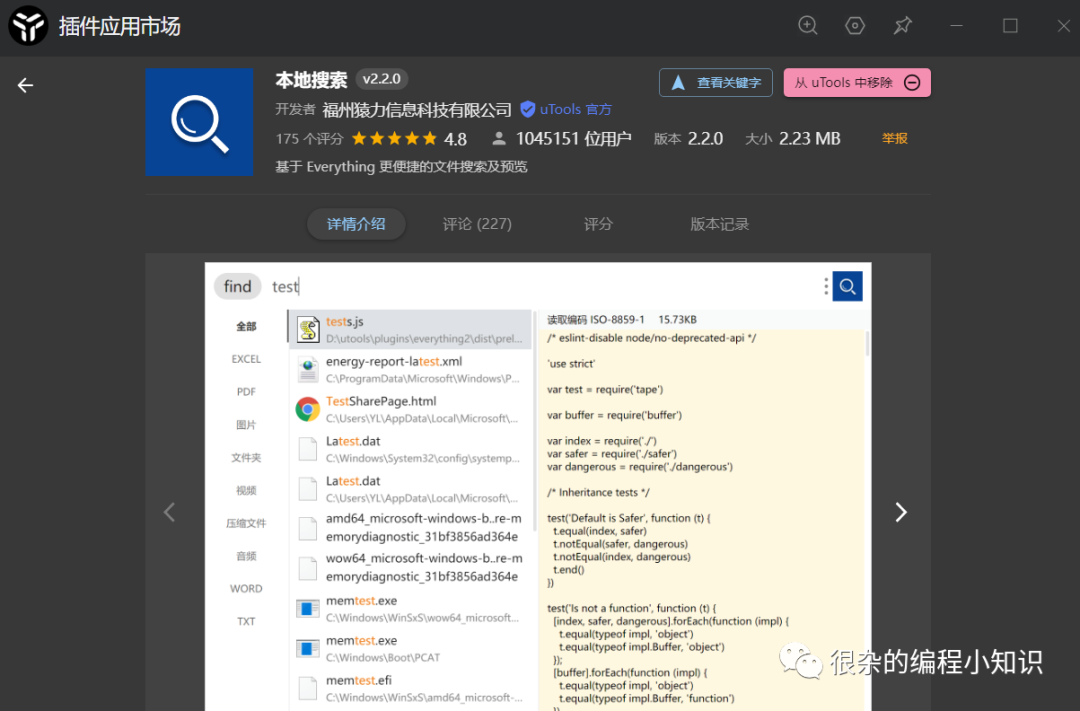Click 从 uTools 中移除 button

(857, 83)
